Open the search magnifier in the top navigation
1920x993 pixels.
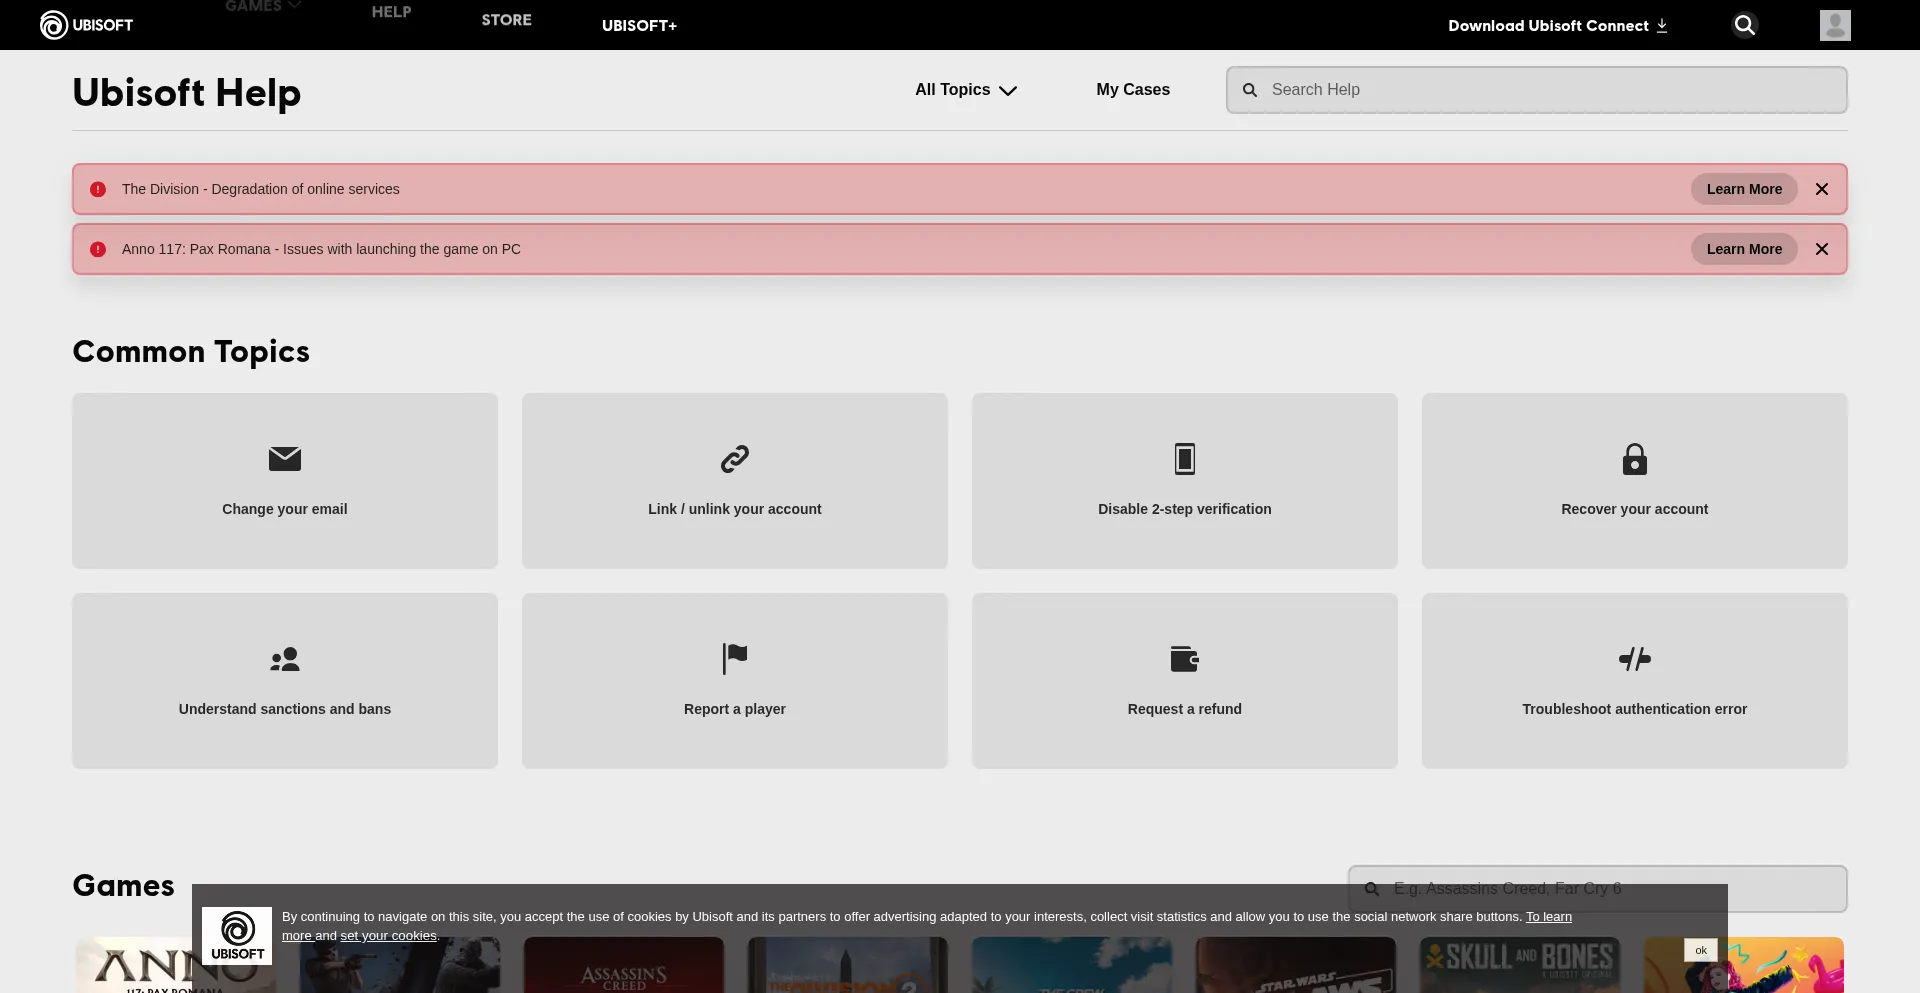pyautogui.click(x=1744, y=25)
